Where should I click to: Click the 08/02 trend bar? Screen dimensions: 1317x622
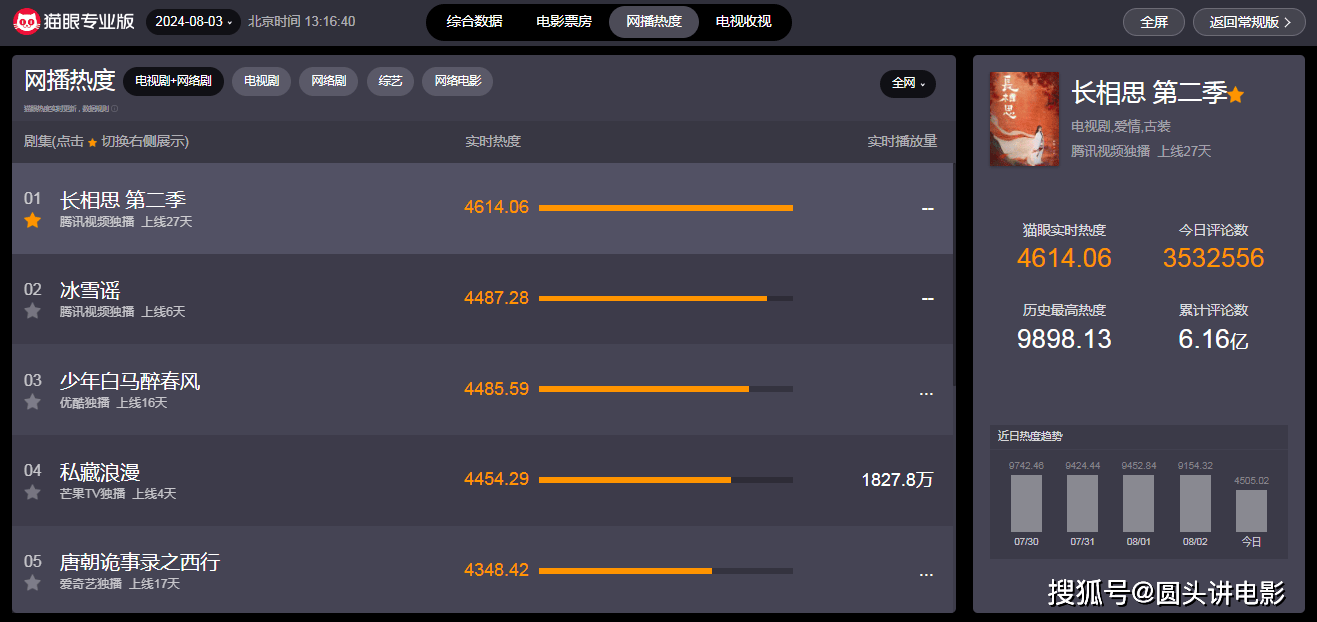click(x=1195, y=503)
